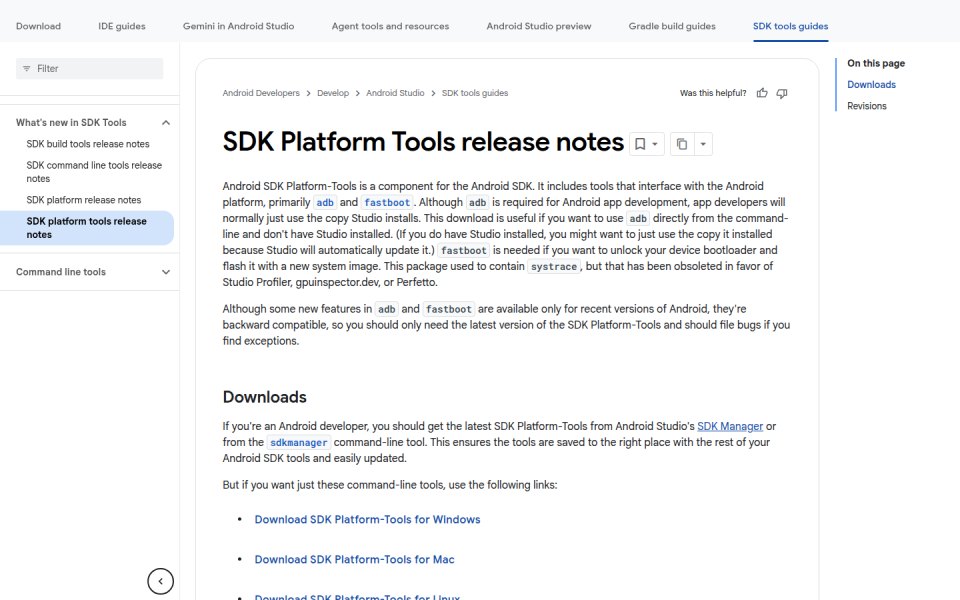Click the first adb code link
This screenshot has height=600, width=960.
tap(325, 203)
